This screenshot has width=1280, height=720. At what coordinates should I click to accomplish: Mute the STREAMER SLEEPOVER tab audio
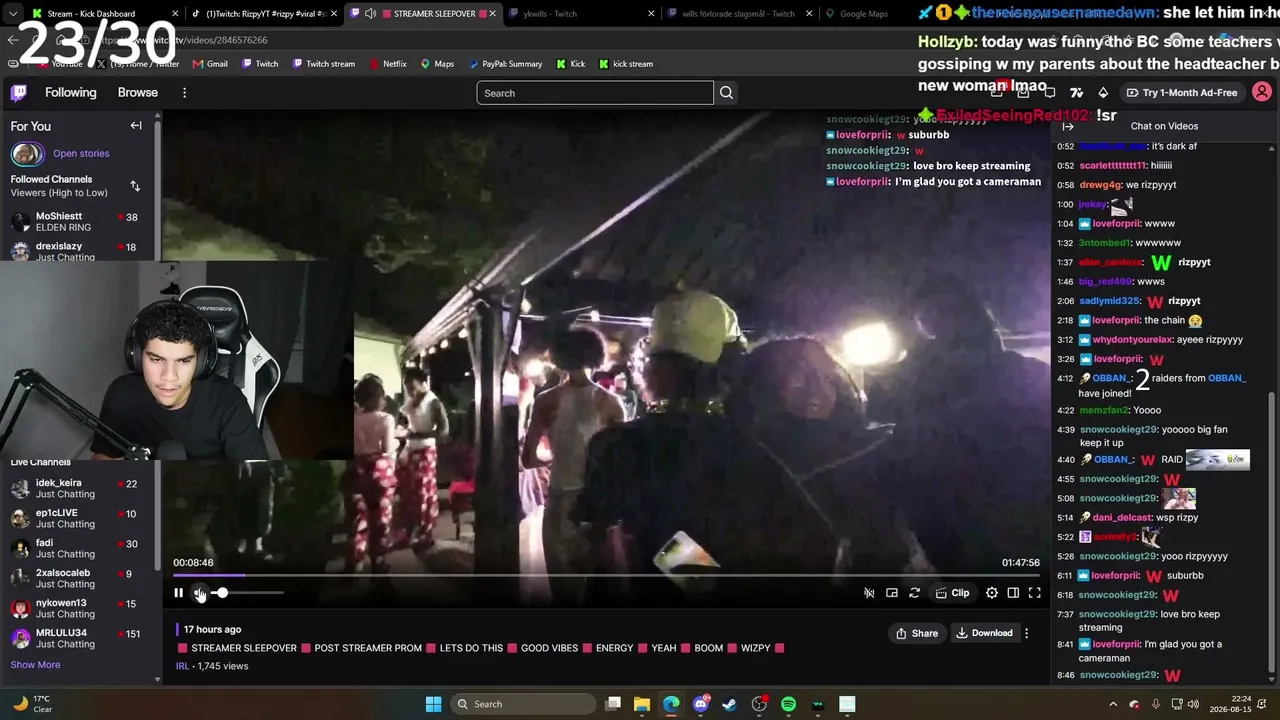tap(370, 14)
